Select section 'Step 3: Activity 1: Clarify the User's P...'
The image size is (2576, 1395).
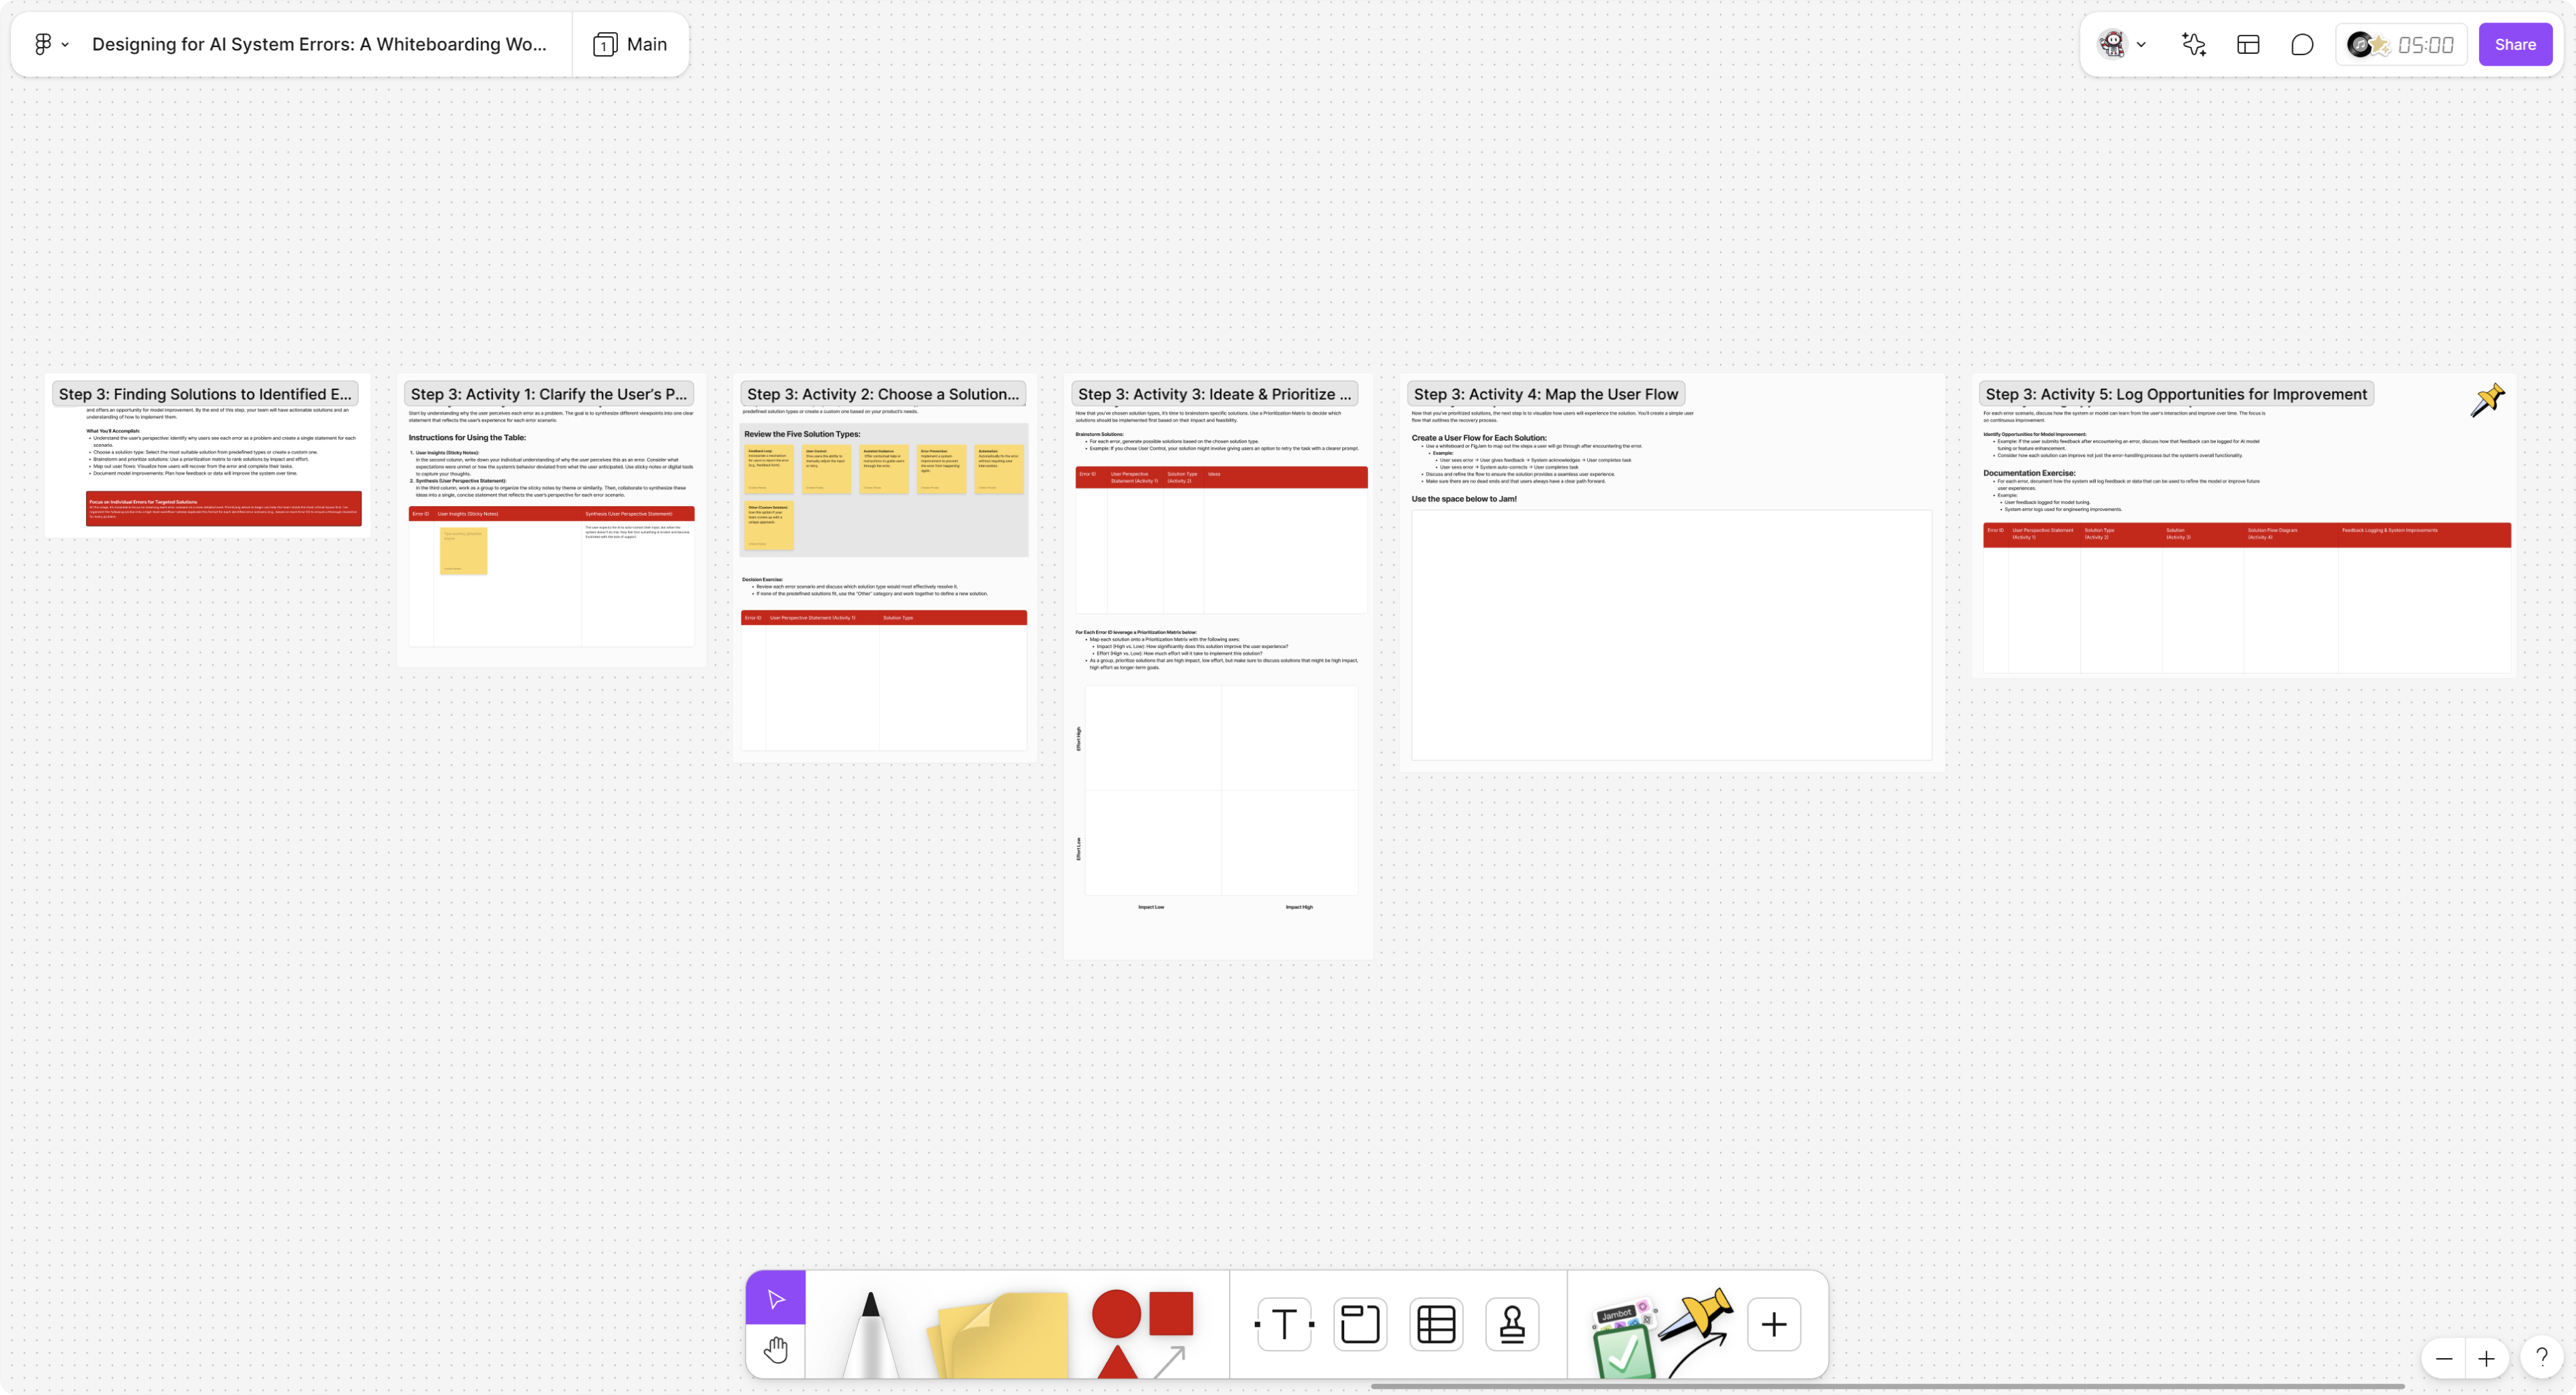pyautogui.click(x=549, y=394)
